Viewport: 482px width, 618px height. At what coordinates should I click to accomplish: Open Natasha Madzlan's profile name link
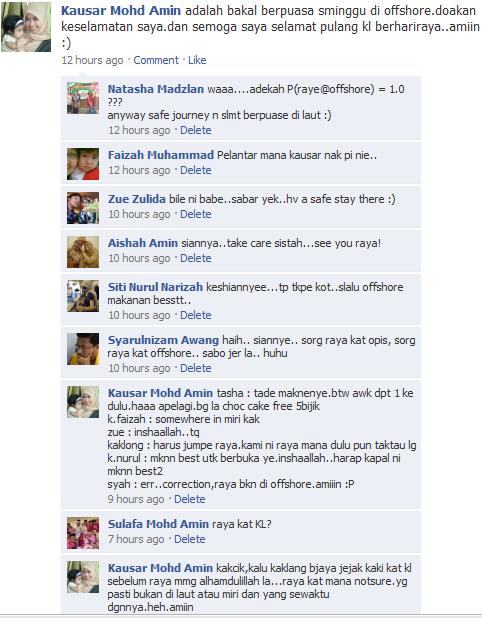[156, 89]
